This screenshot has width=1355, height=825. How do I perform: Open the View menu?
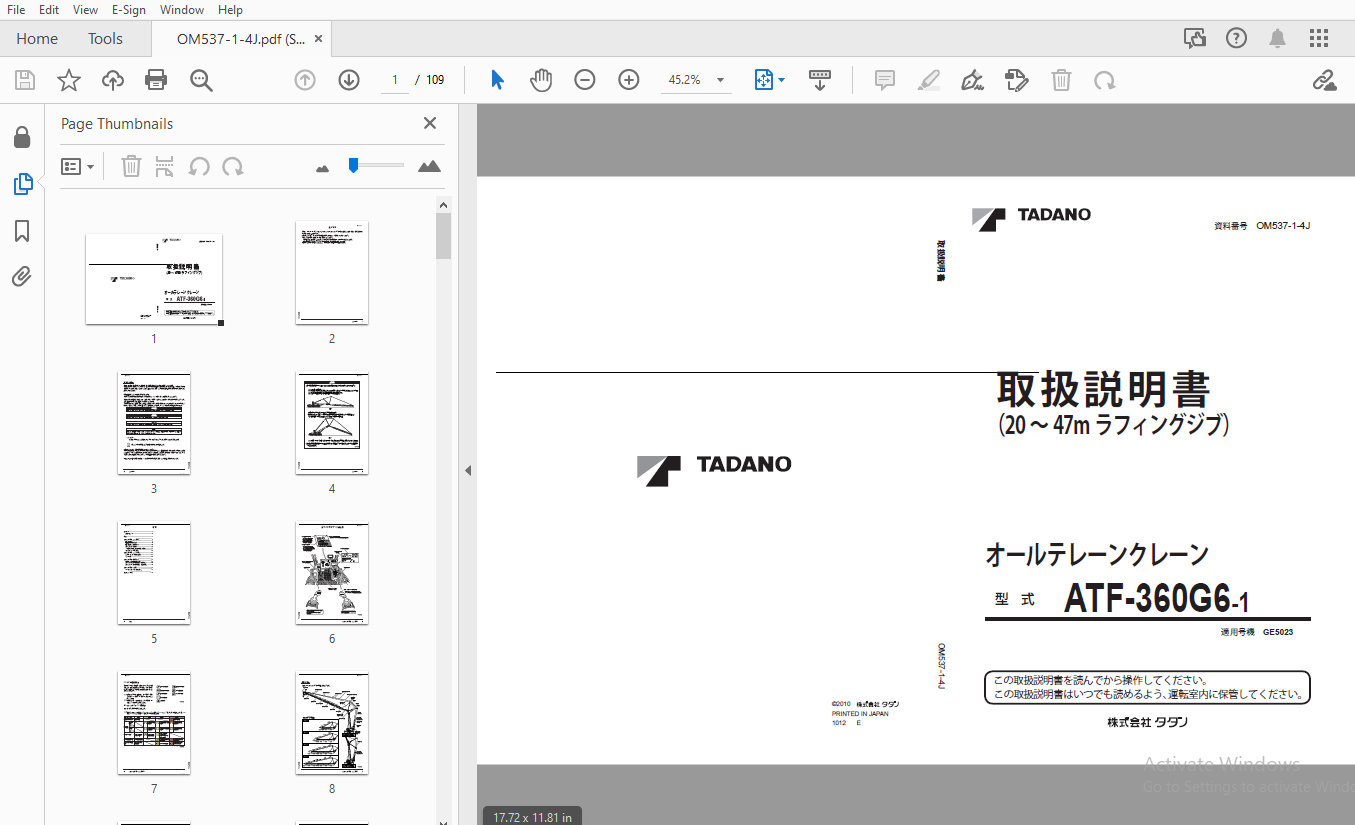tap(85, 9)
